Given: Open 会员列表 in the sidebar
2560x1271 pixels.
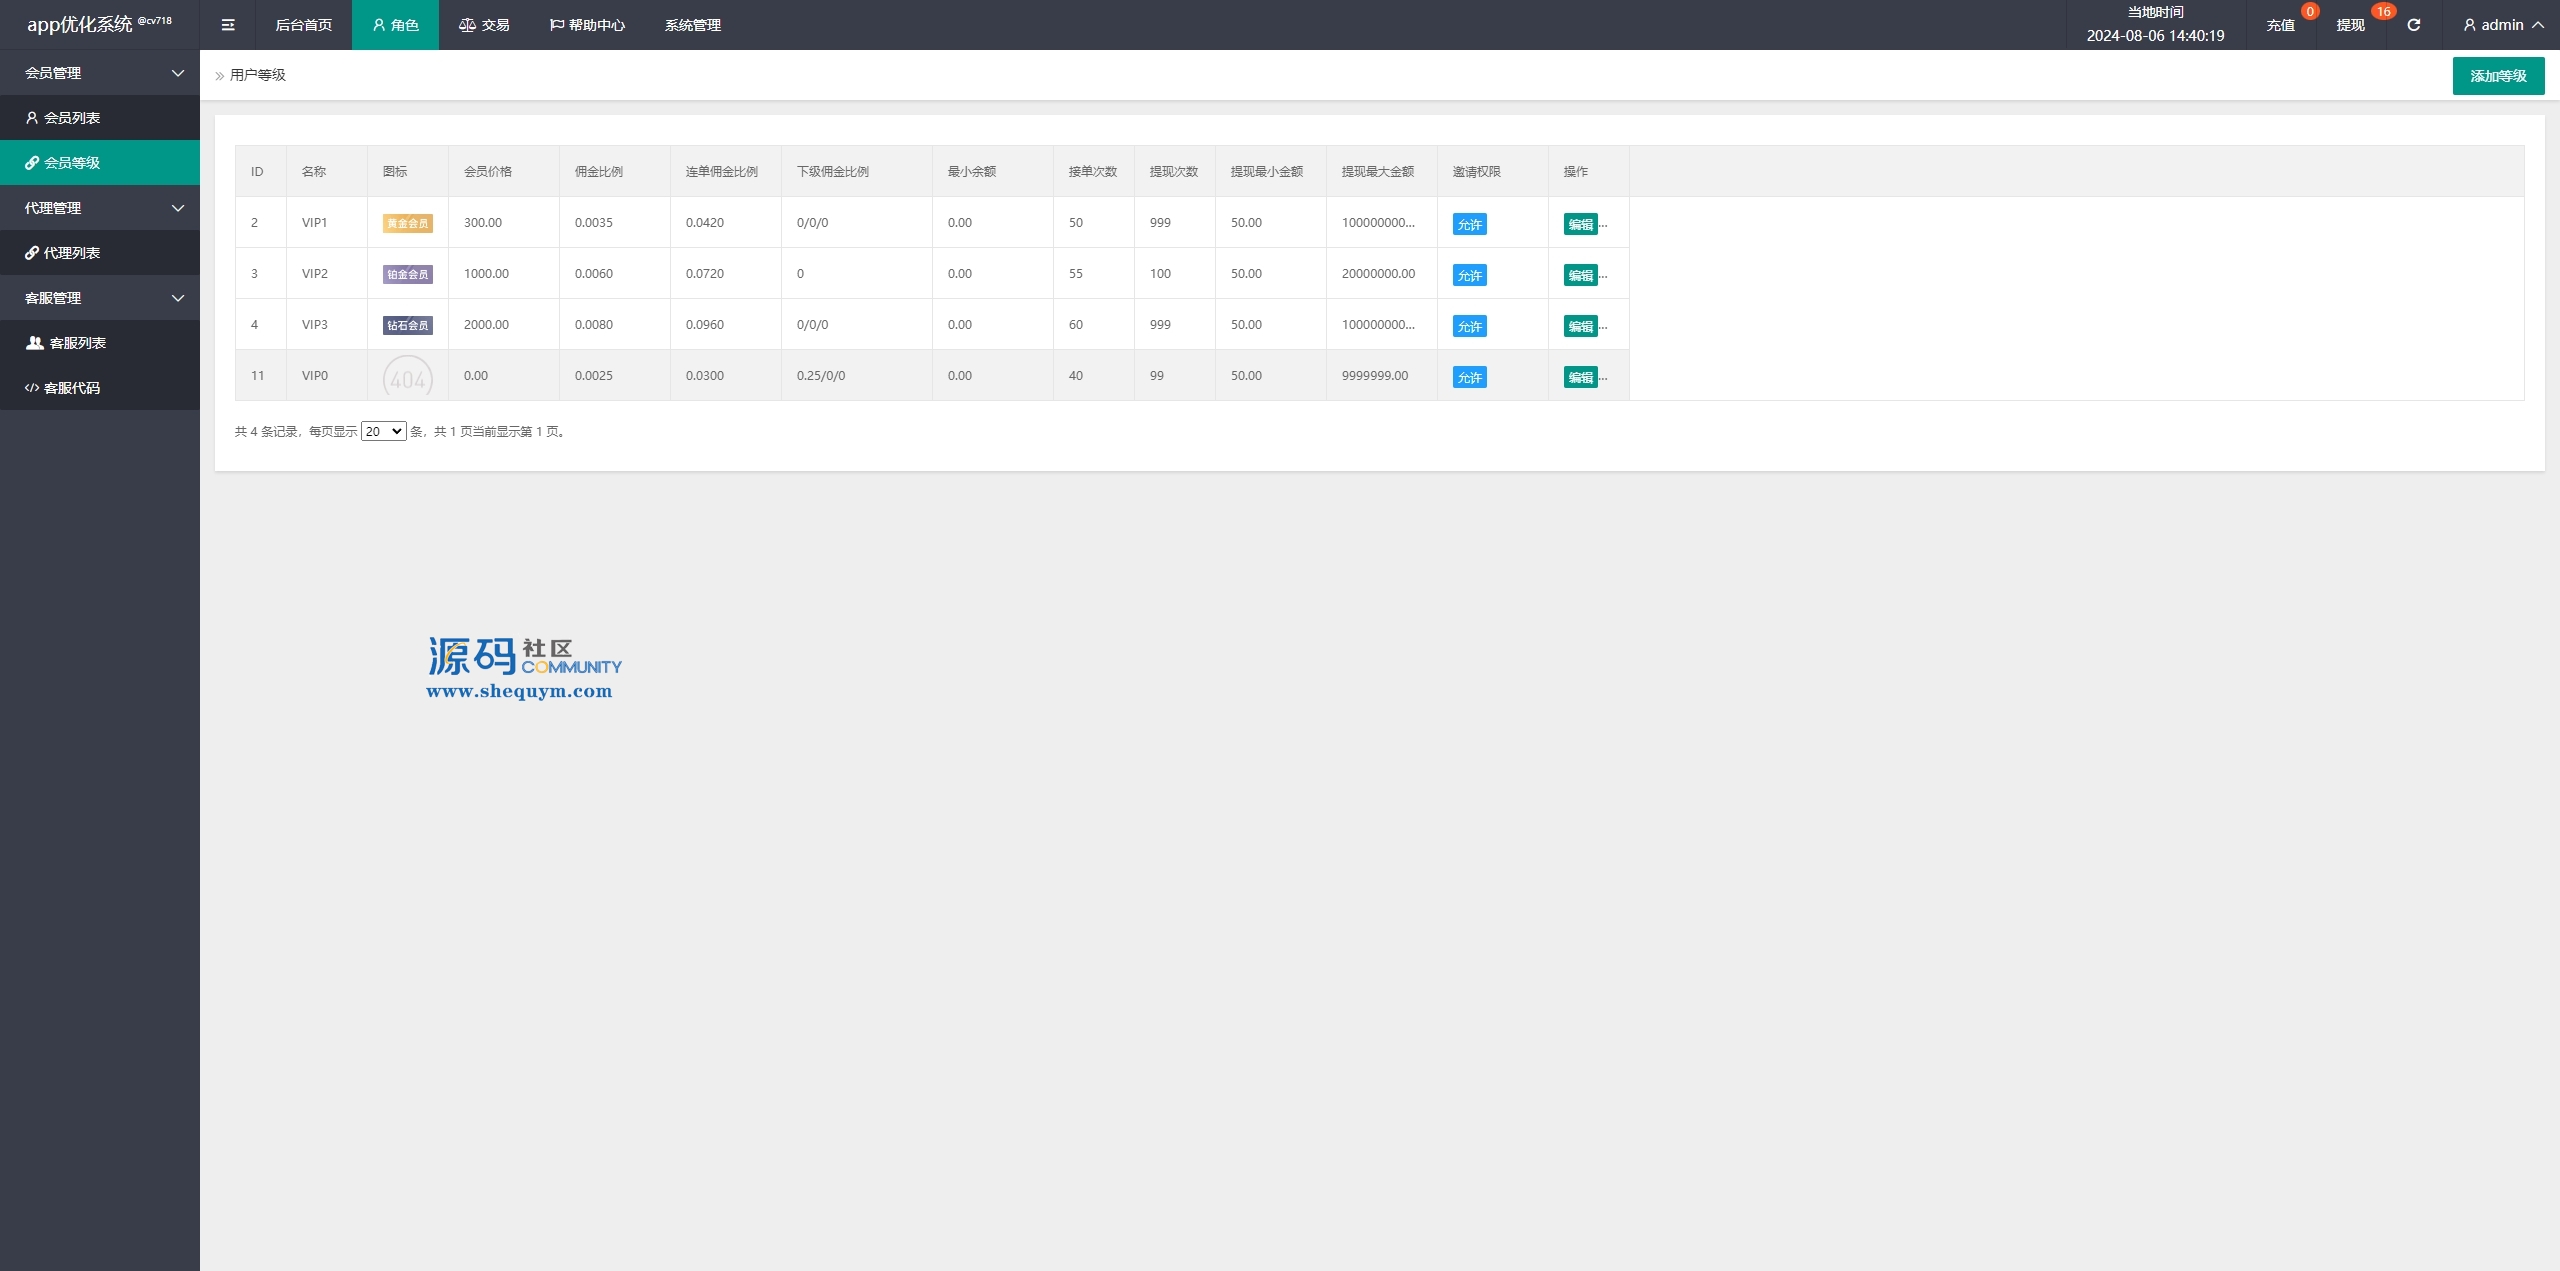Looking at the screenshot, I should pyautogui.click(x=100, y=118).
